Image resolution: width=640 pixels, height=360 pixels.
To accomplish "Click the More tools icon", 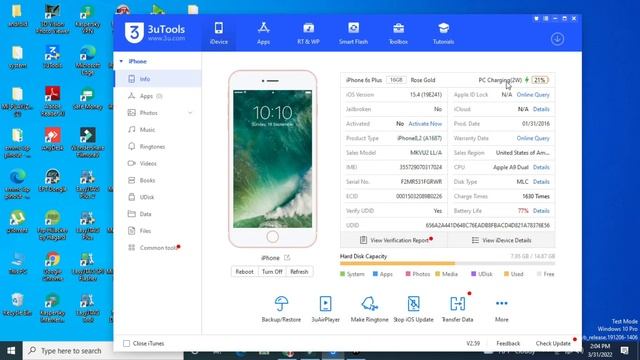I will point(502,303).
